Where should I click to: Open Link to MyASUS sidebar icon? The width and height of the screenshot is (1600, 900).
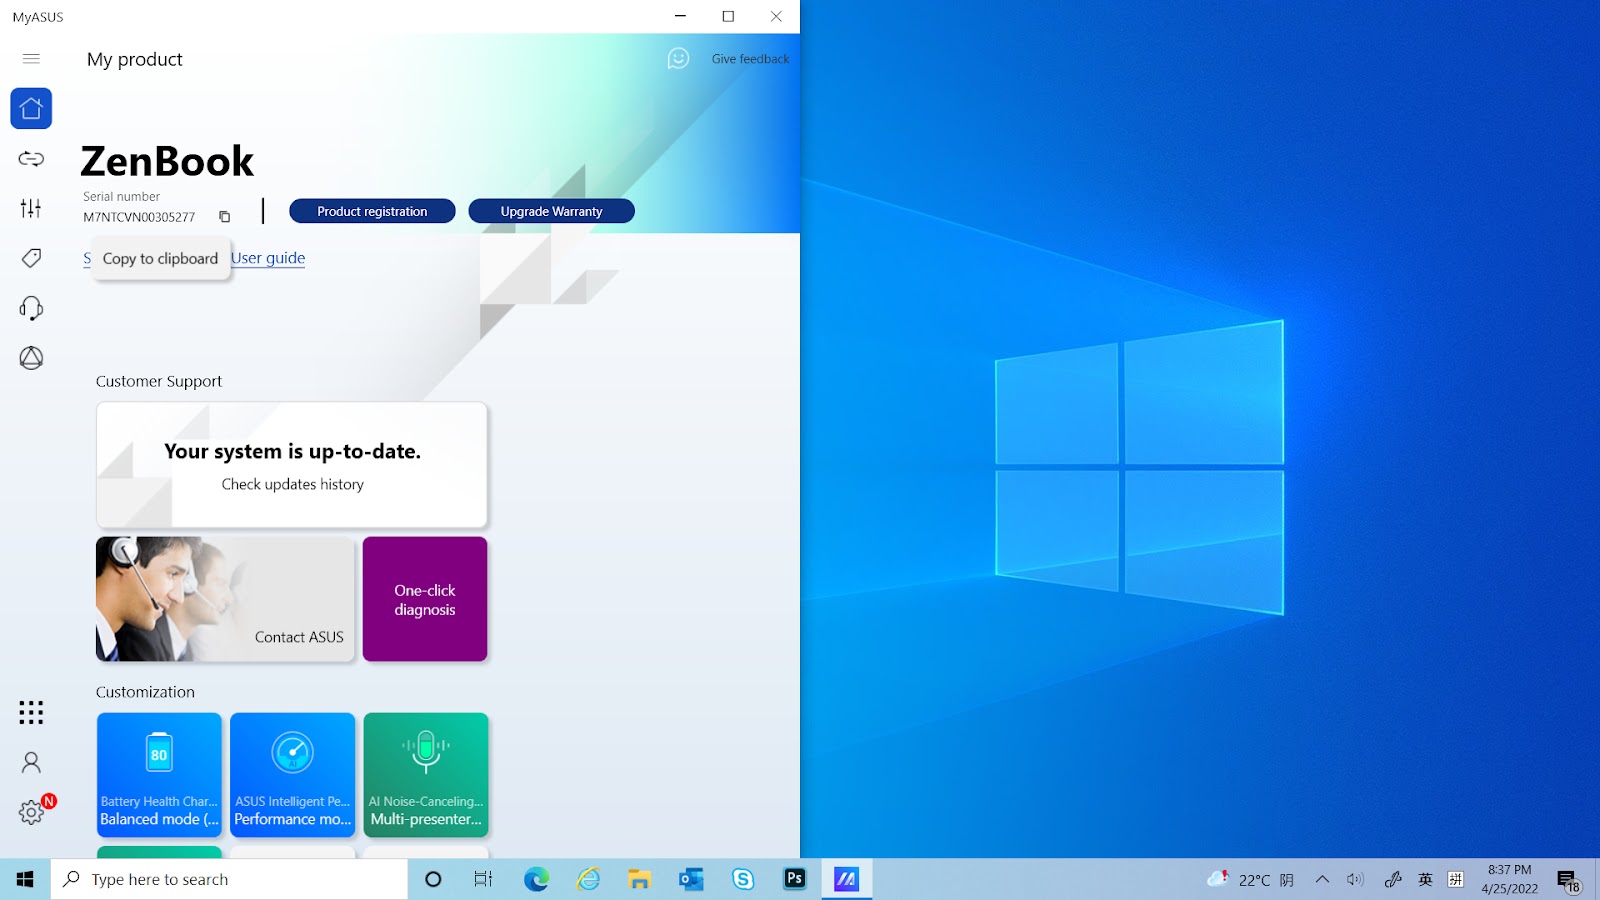31,158
